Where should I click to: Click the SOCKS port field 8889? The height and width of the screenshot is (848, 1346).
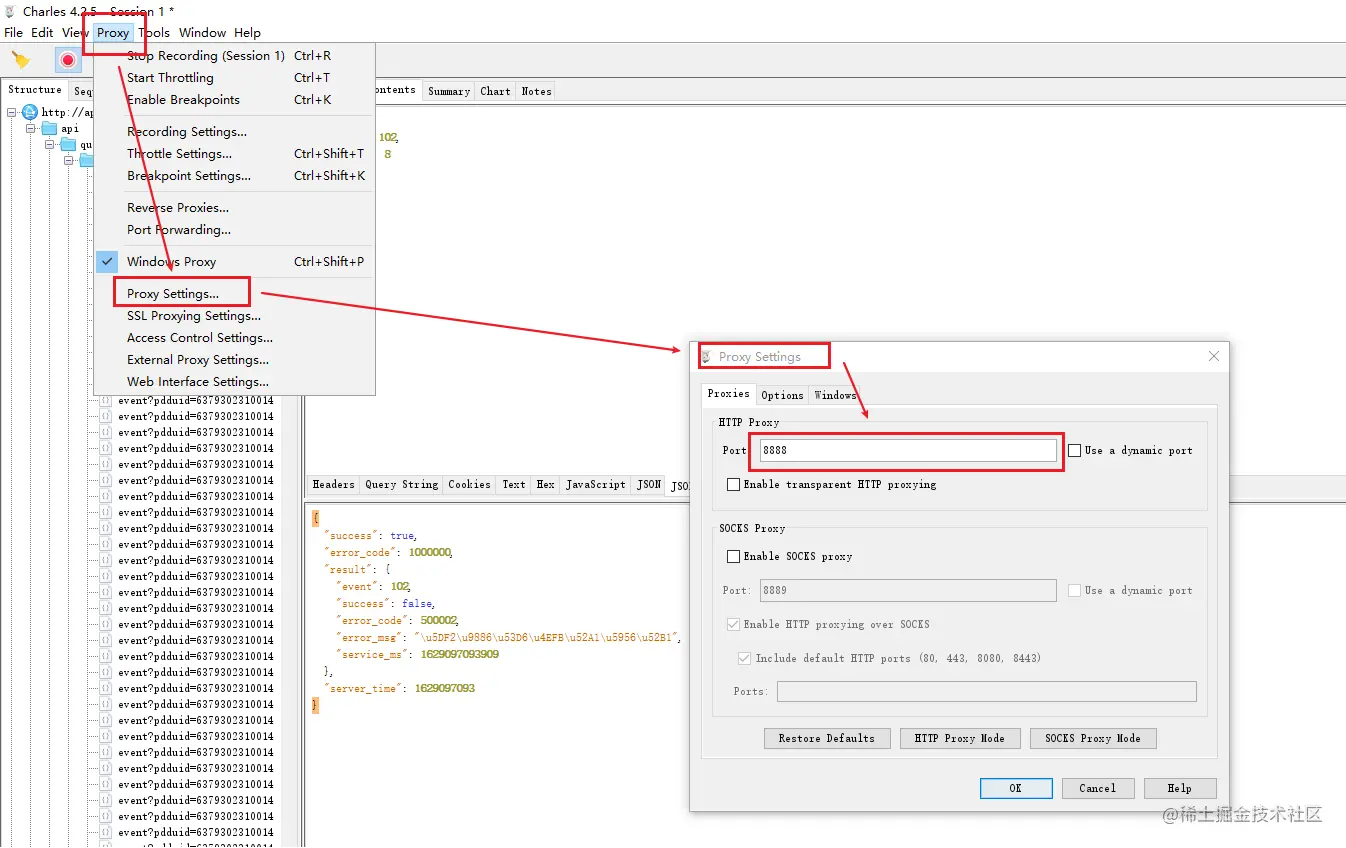[908, 591]
